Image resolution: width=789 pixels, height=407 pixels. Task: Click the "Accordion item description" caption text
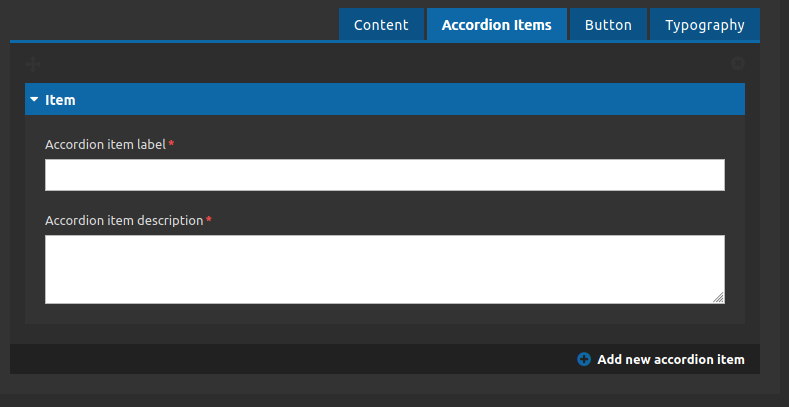124,220
